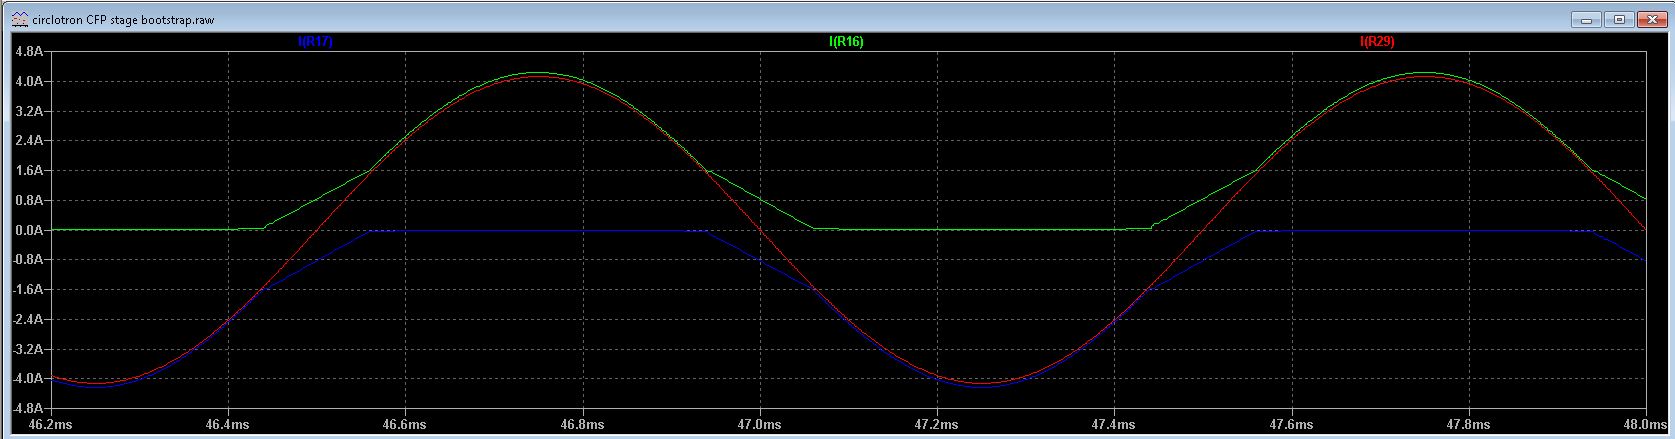Click the 3.2A vertical axis label
This screenshot has width=1675, height=439.
tap(30, 111)
